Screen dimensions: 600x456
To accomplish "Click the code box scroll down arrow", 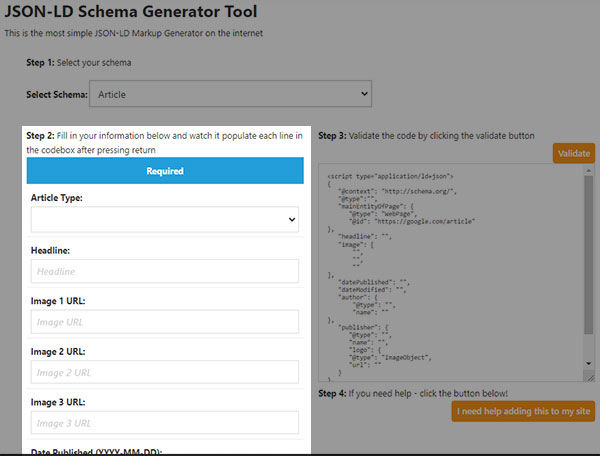I will (x=589, y=363).
